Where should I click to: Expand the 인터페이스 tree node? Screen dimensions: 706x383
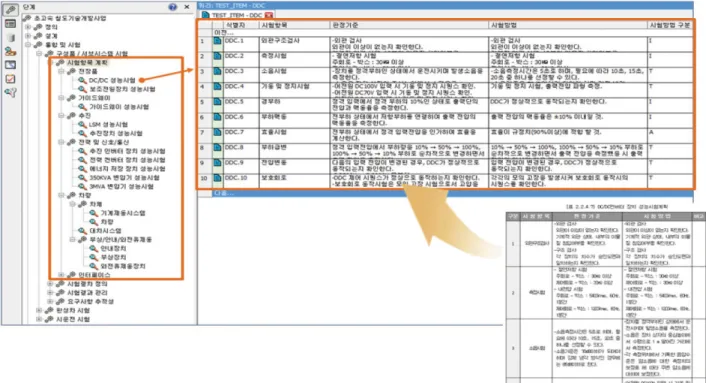61,275
